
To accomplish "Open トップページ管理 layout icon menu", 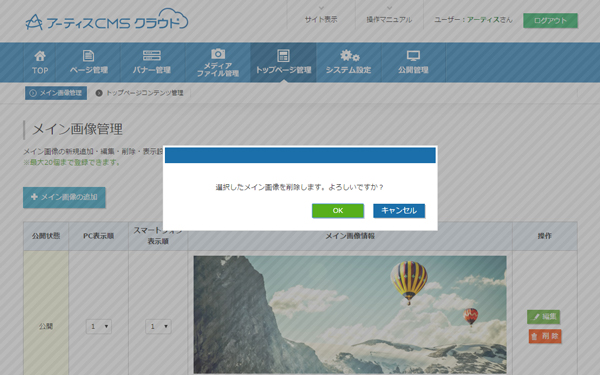I will [283, 62].
